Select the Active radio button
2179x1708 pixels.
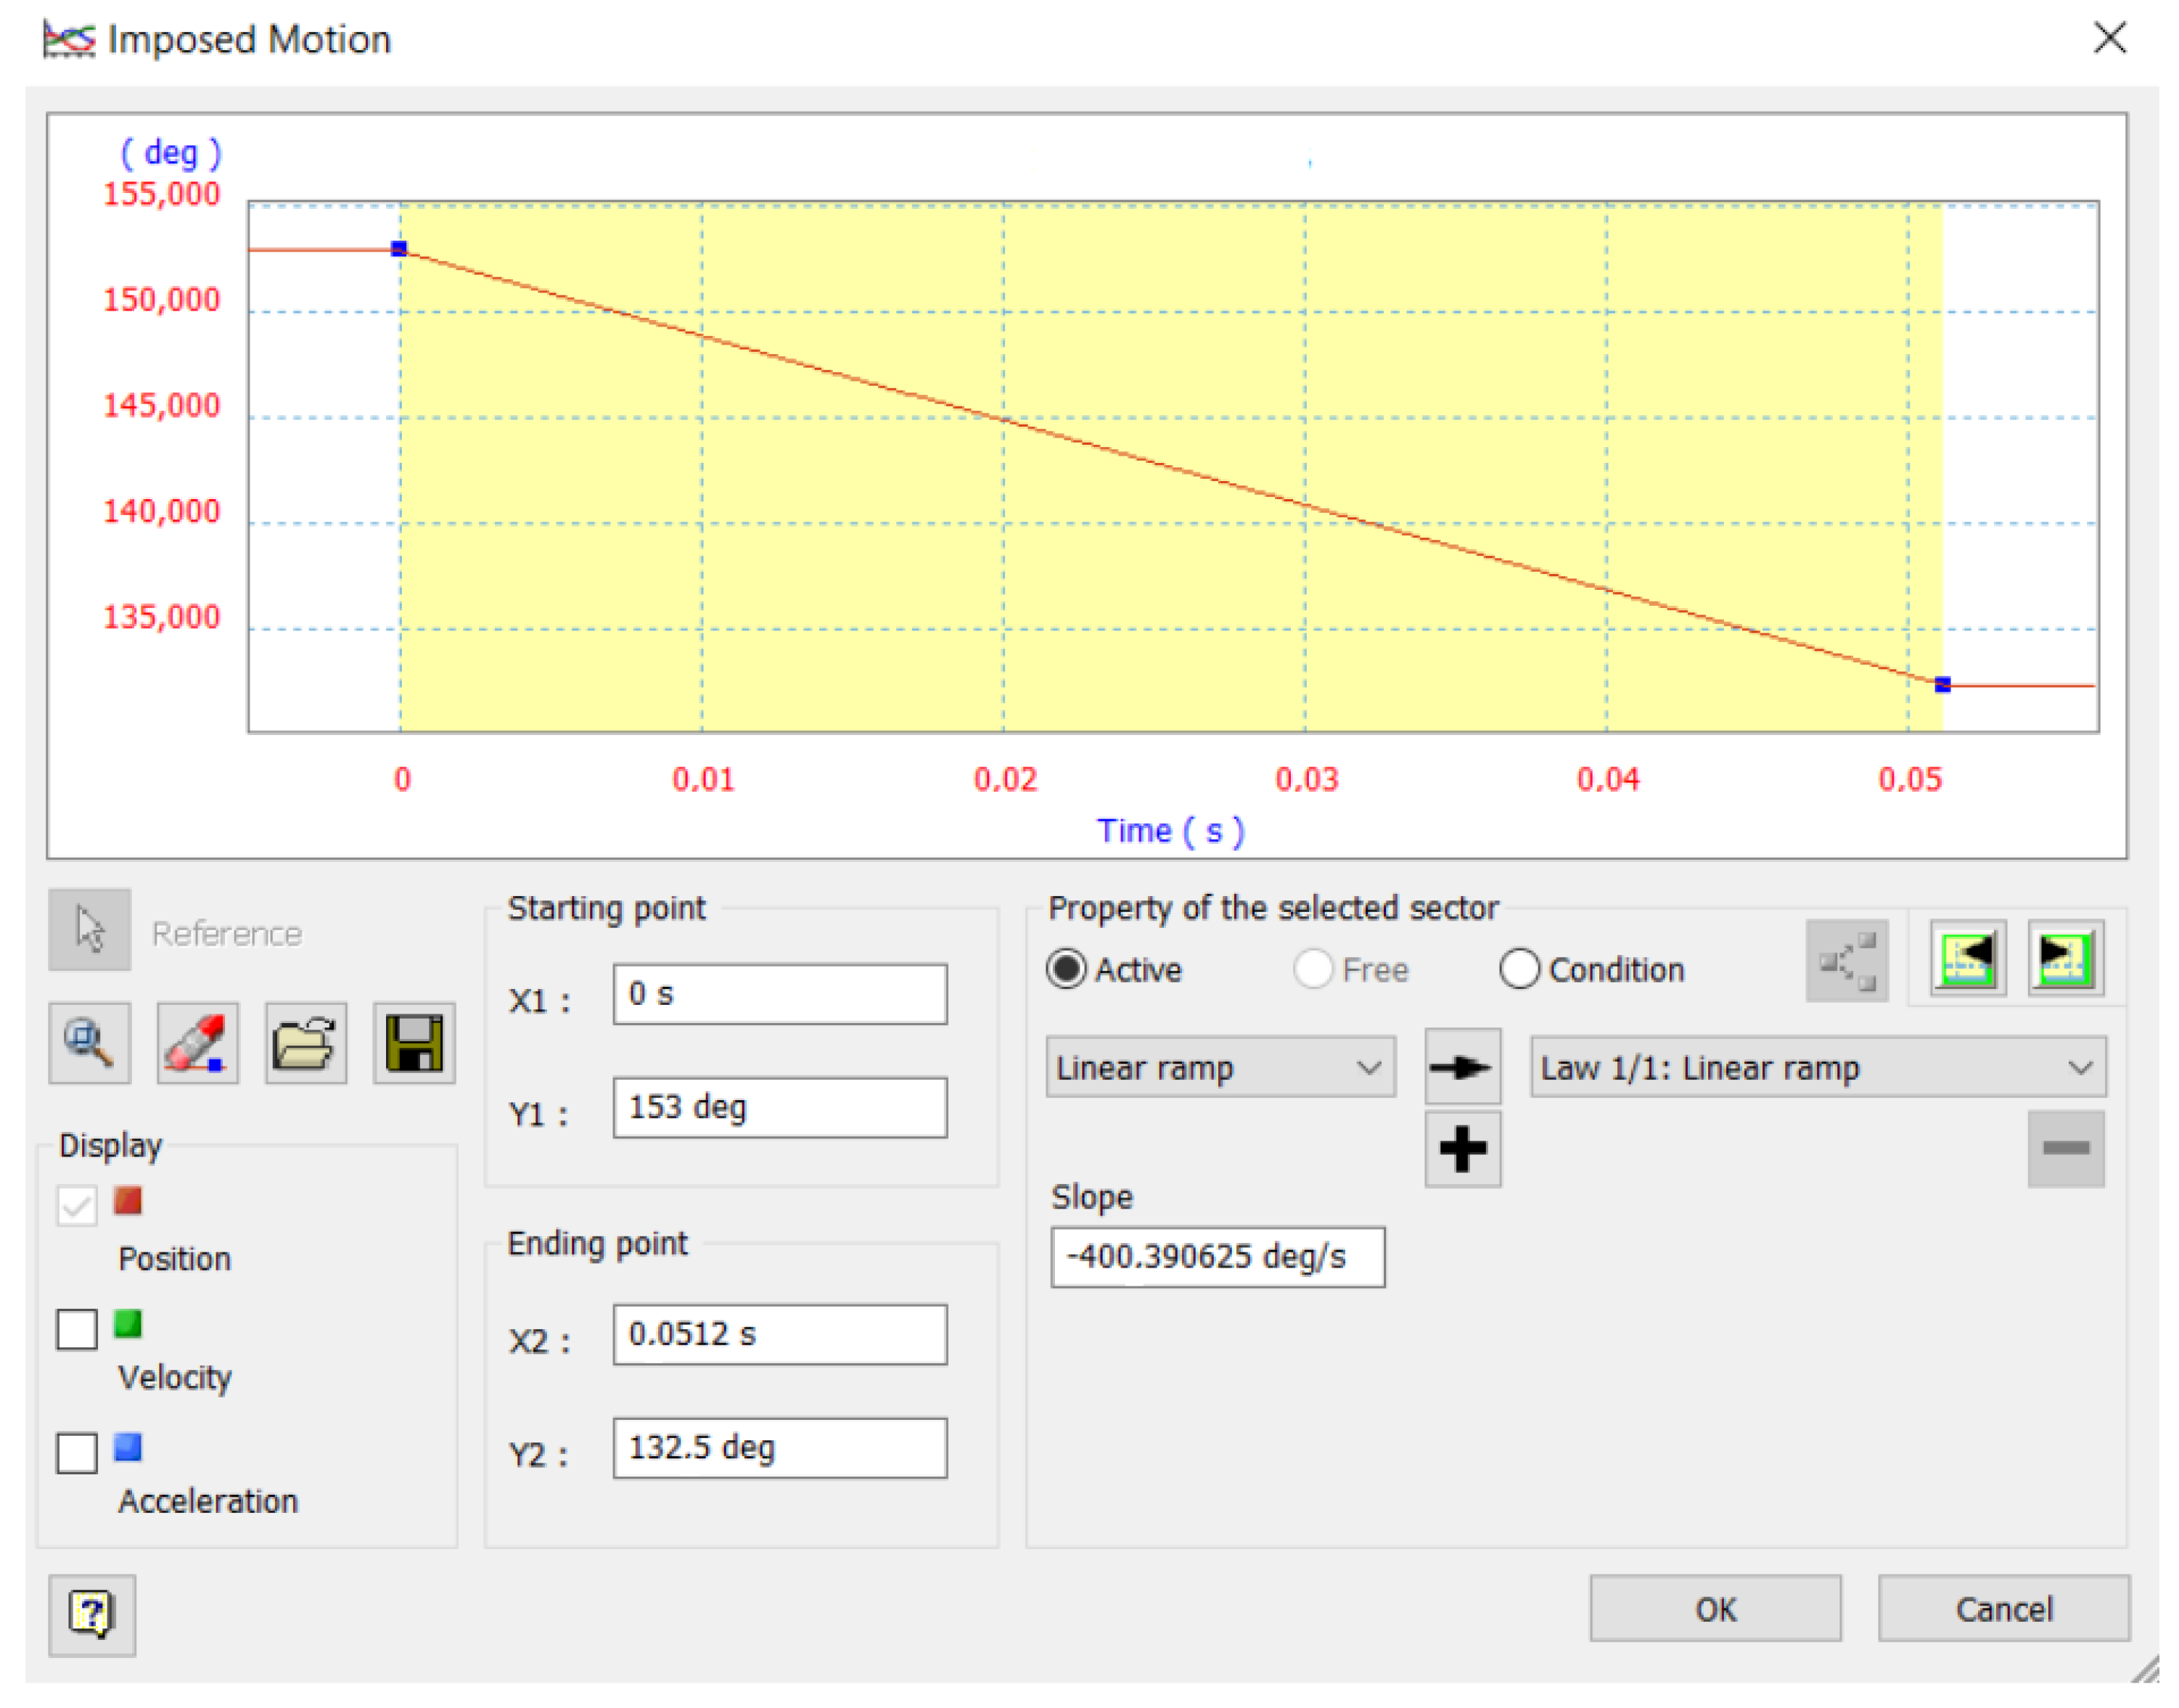[1066, 969]
